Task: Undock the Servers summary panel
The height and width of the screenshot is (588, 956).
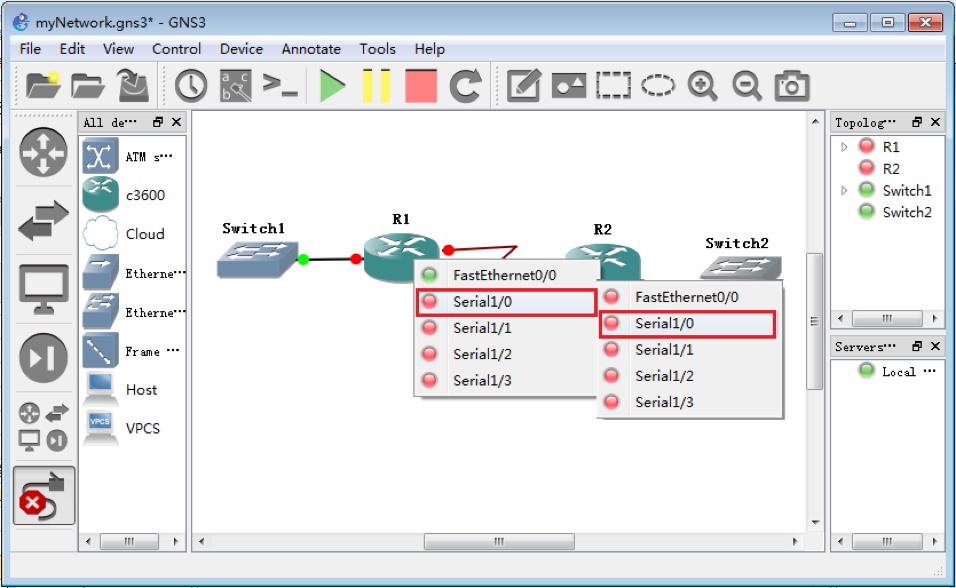Action: (916, 346)
